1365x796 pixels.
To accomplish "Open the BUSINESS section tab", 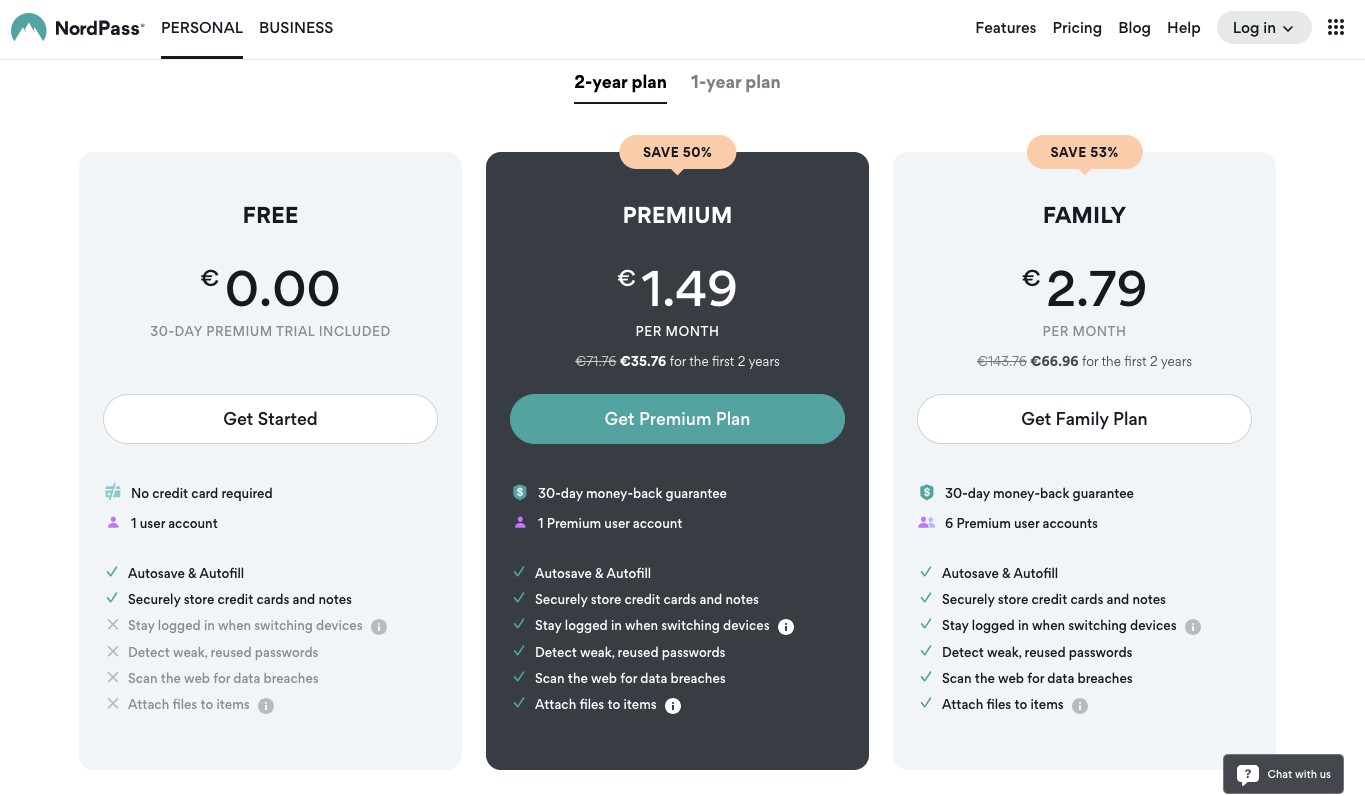I will tap(296, 28).
